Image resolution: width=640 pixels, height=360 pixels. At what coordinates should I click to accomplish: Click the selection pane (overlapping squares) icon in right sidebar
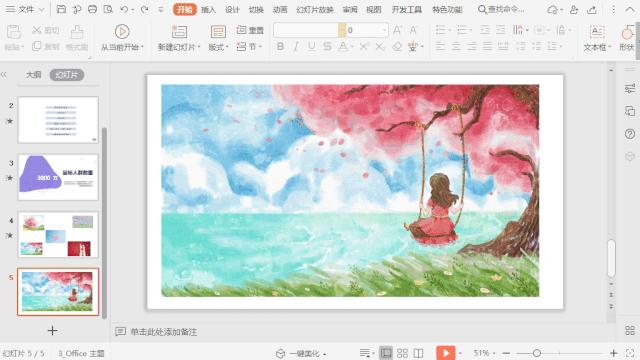[x=630, y=111]
